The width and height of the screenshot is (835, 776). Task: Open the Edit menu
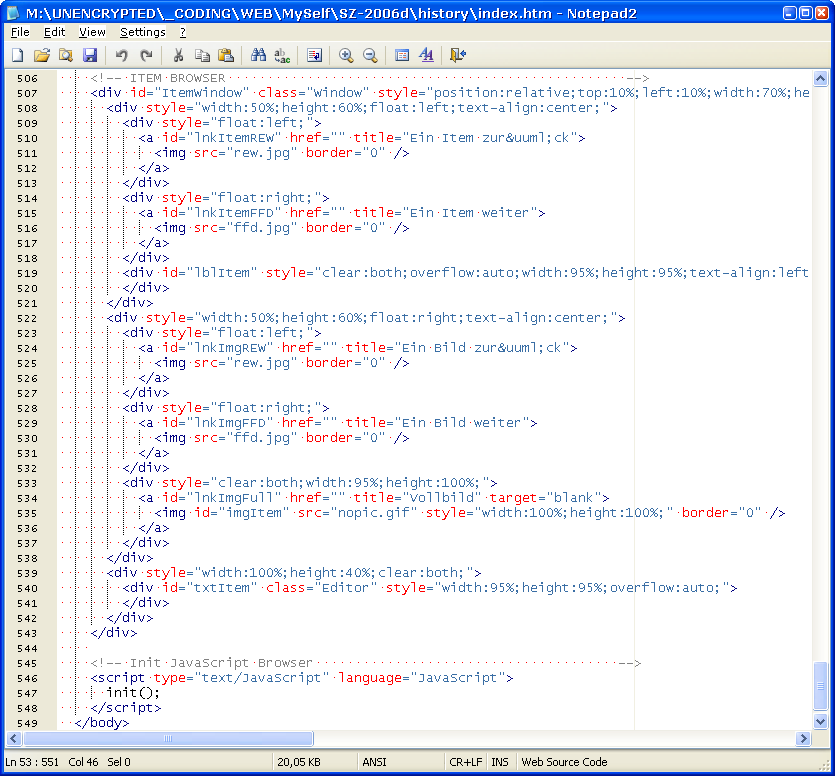click(54, 32)
